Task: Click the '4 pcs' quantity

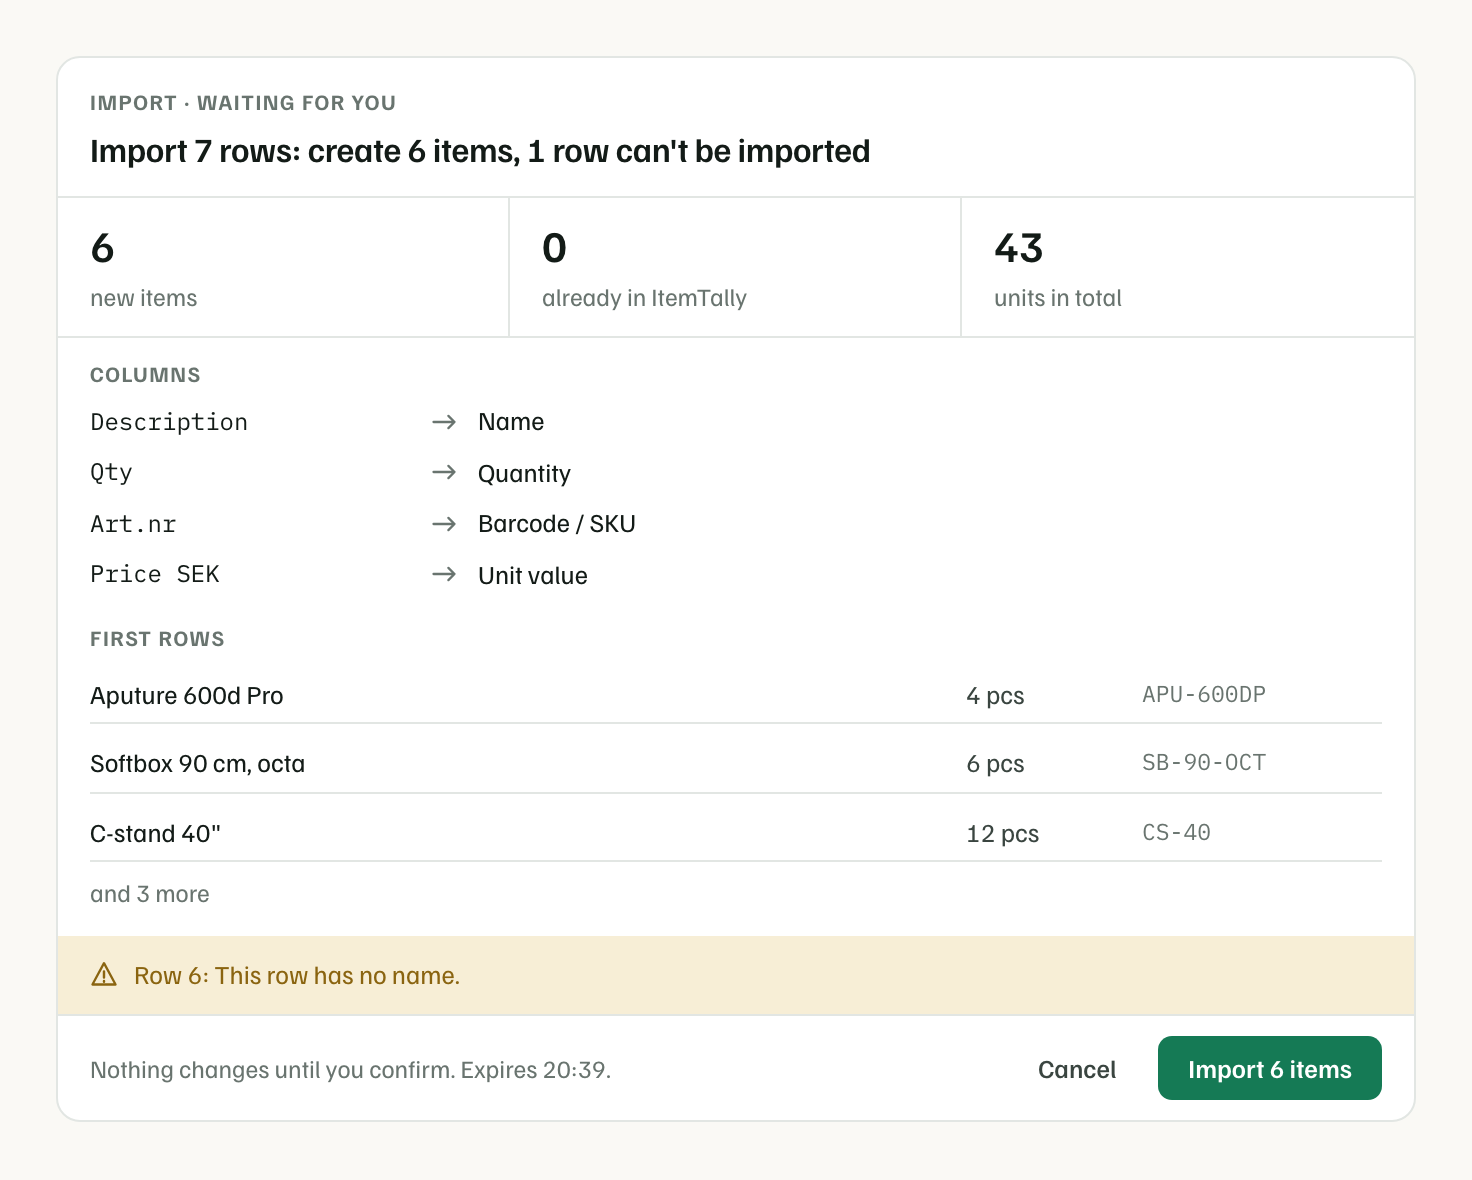Action: point(995,695)
